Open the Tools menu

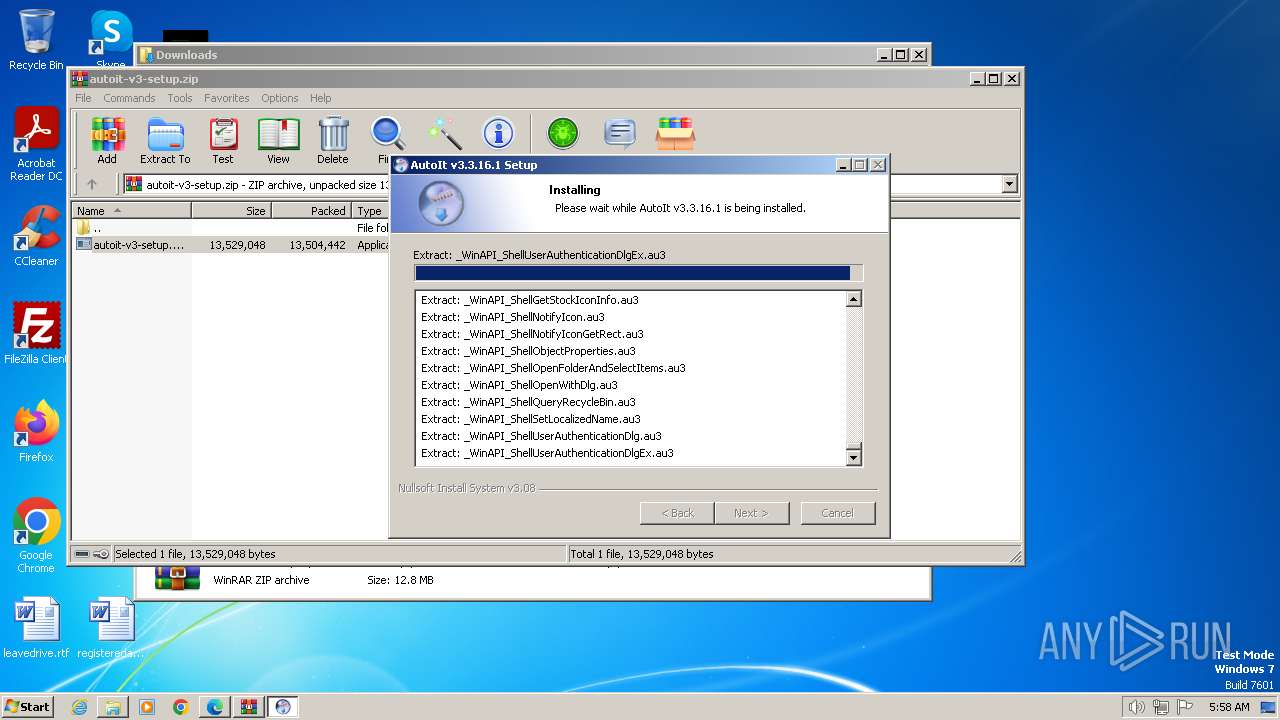[x=180, y=98]
